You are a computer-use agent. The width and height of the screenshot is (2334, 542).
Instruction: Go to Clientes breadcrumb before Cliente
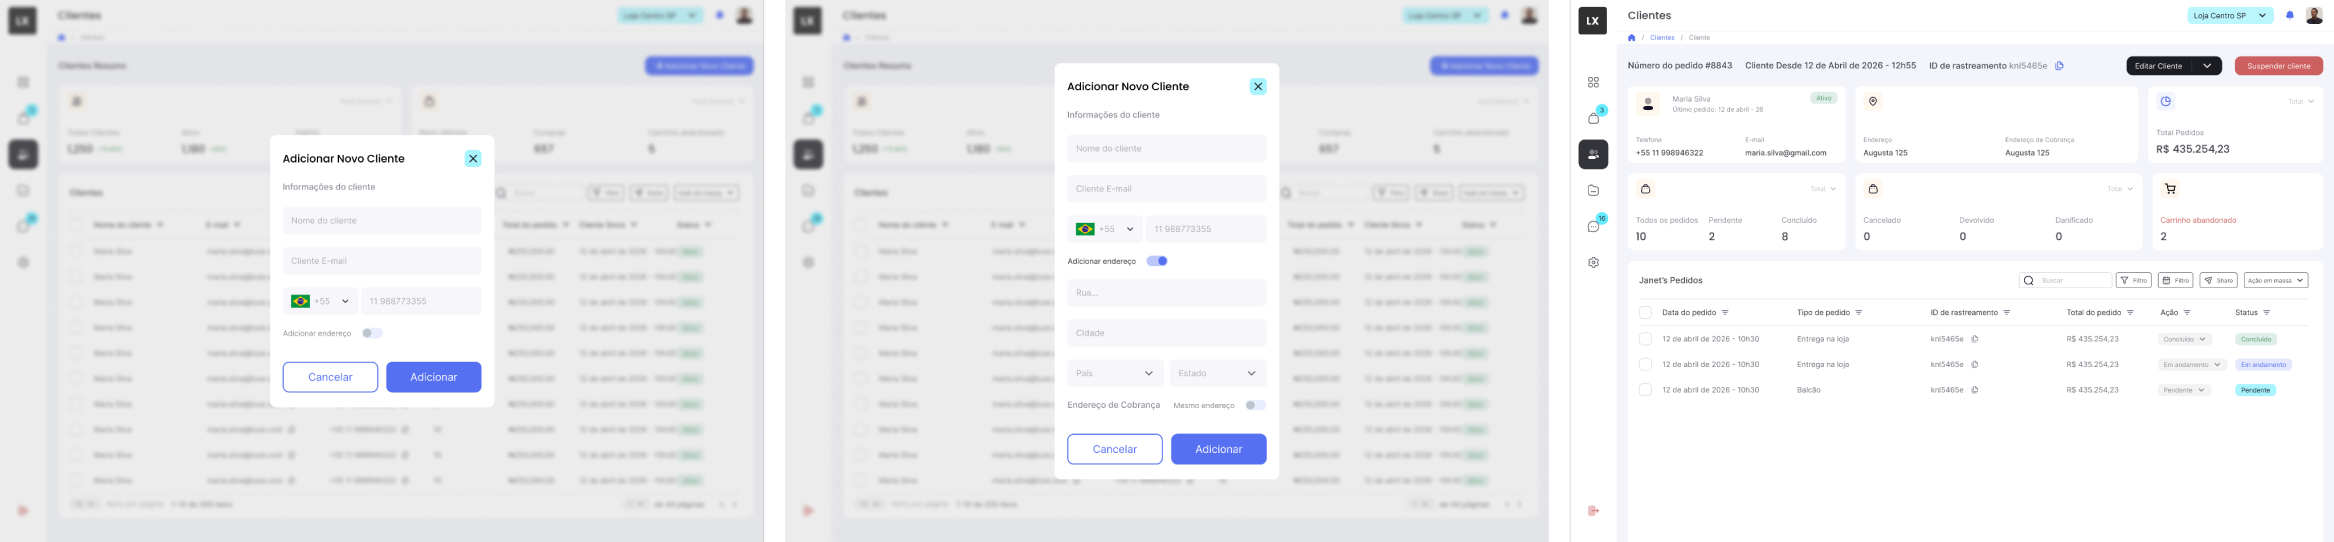(x=1662, y=38)
